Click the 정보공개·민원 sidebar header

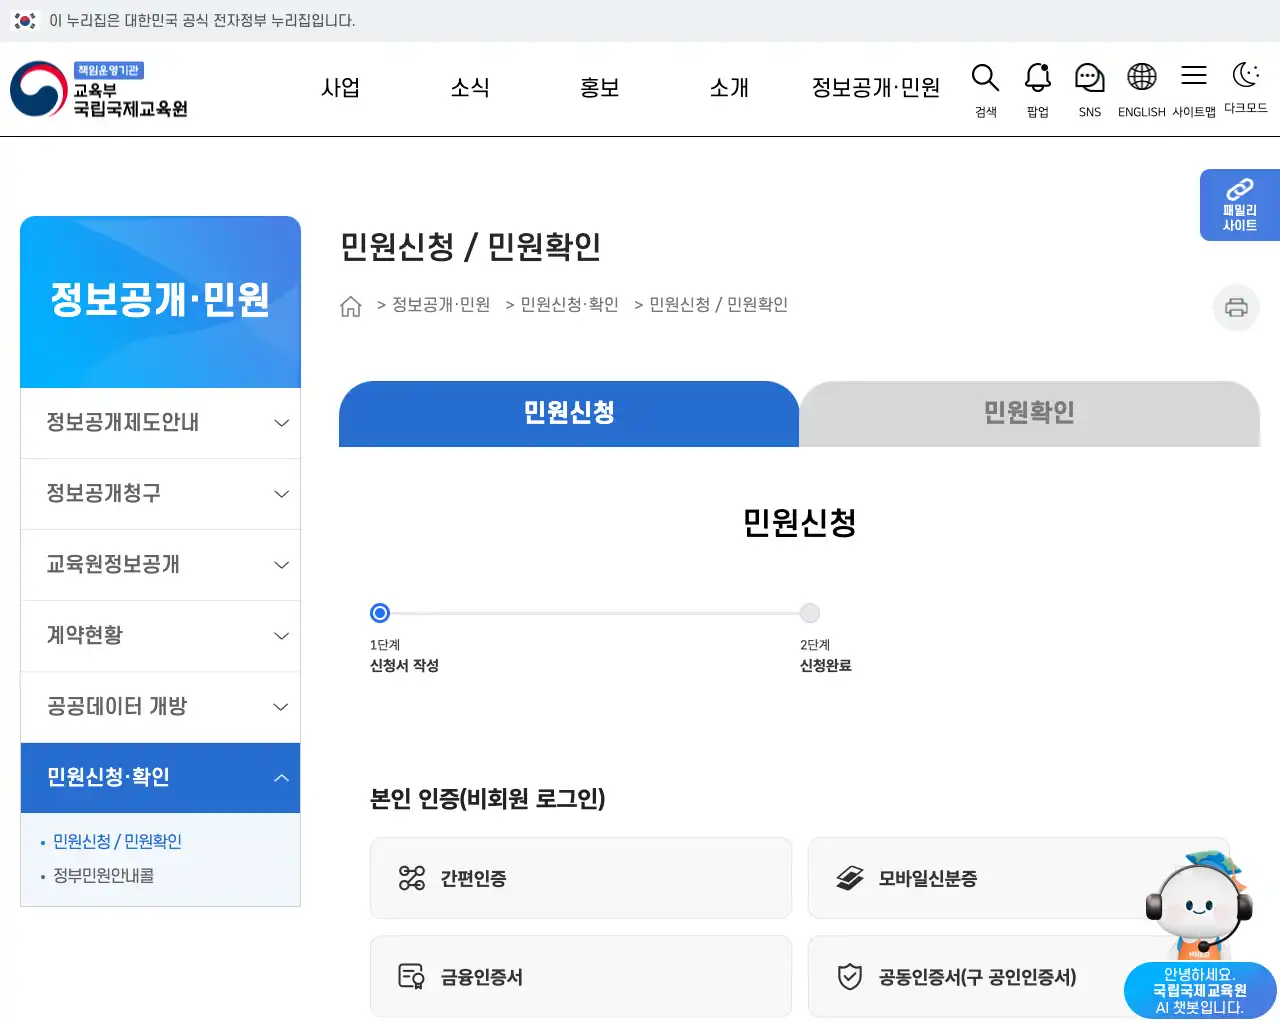click(x=160, y=302)
